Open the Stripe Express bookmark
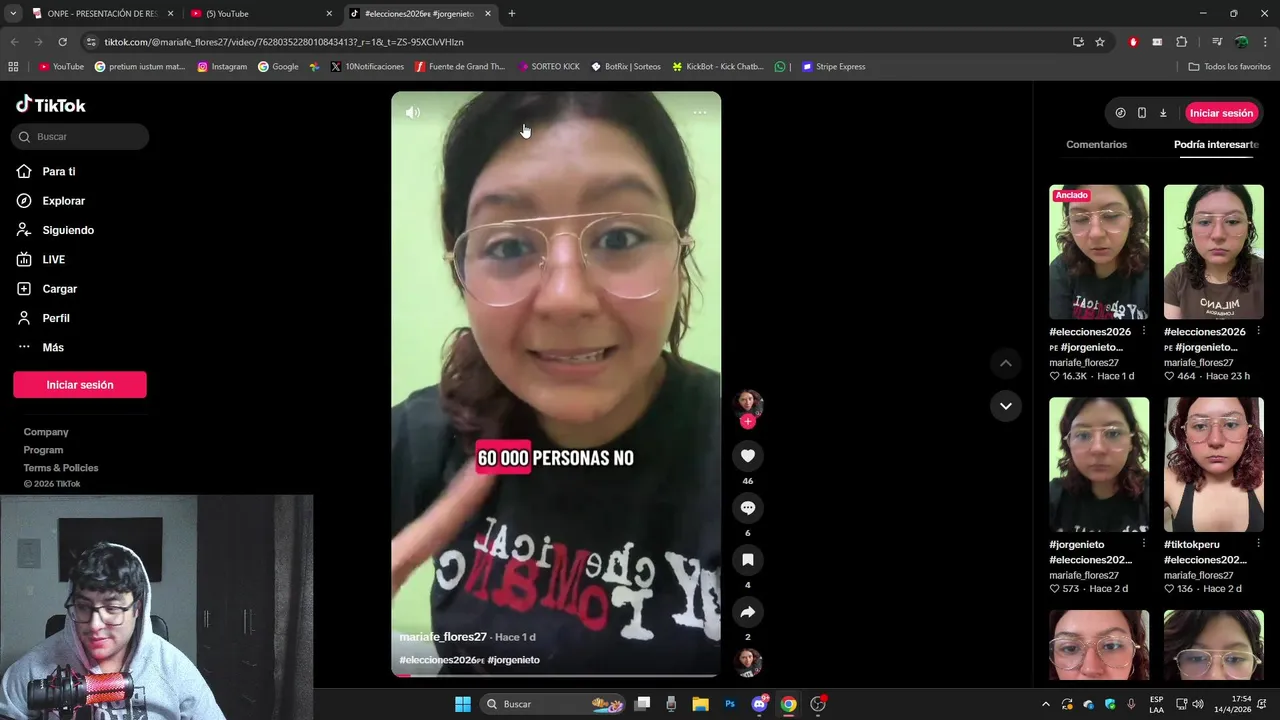This screenshot has height=720, width=1280. coord(833,67)
